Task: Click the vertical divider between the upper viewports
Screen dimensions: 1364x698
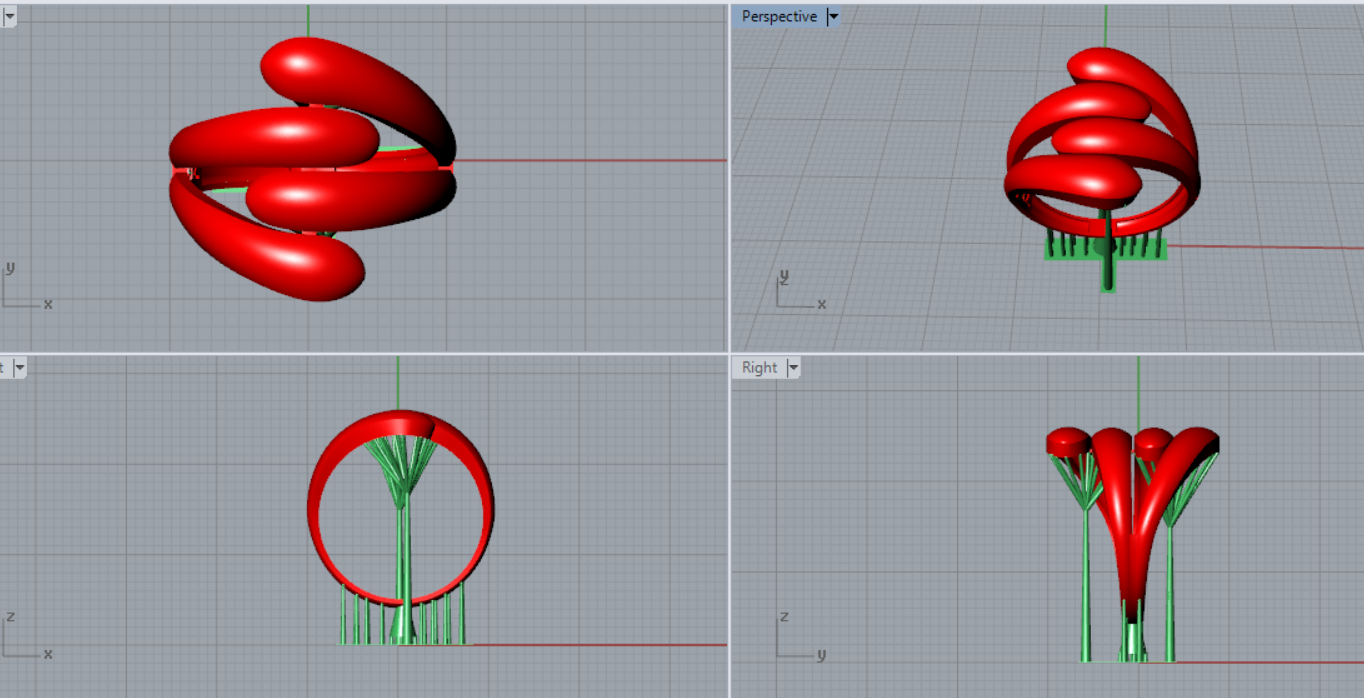Action: click(728, 180)
